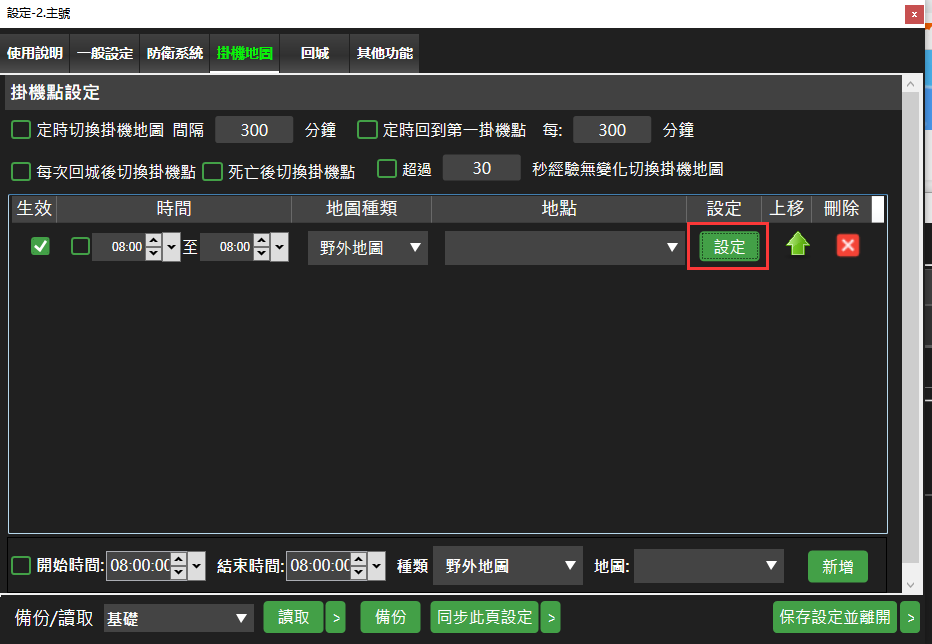Viewport: 932px width, 644px height.
Task: Click the red X delete row icon
Action: (x=847, y=245)
